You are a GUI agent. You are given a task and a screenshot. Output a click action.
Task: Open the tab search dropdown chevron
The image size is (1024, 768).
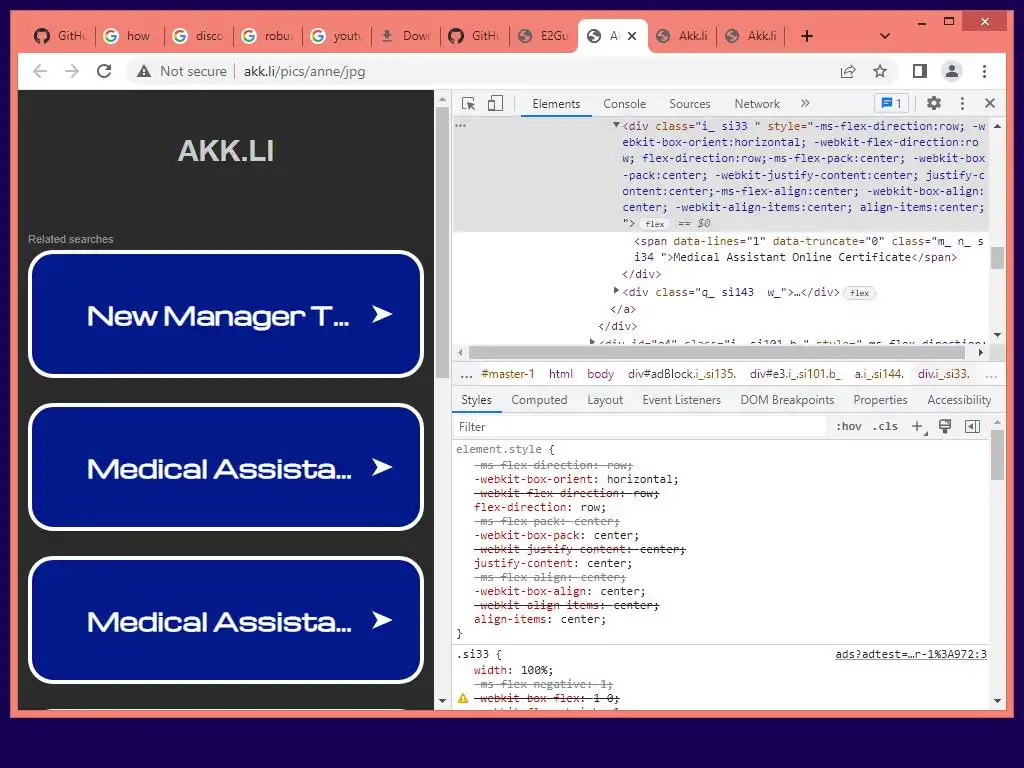coord(885,36)
